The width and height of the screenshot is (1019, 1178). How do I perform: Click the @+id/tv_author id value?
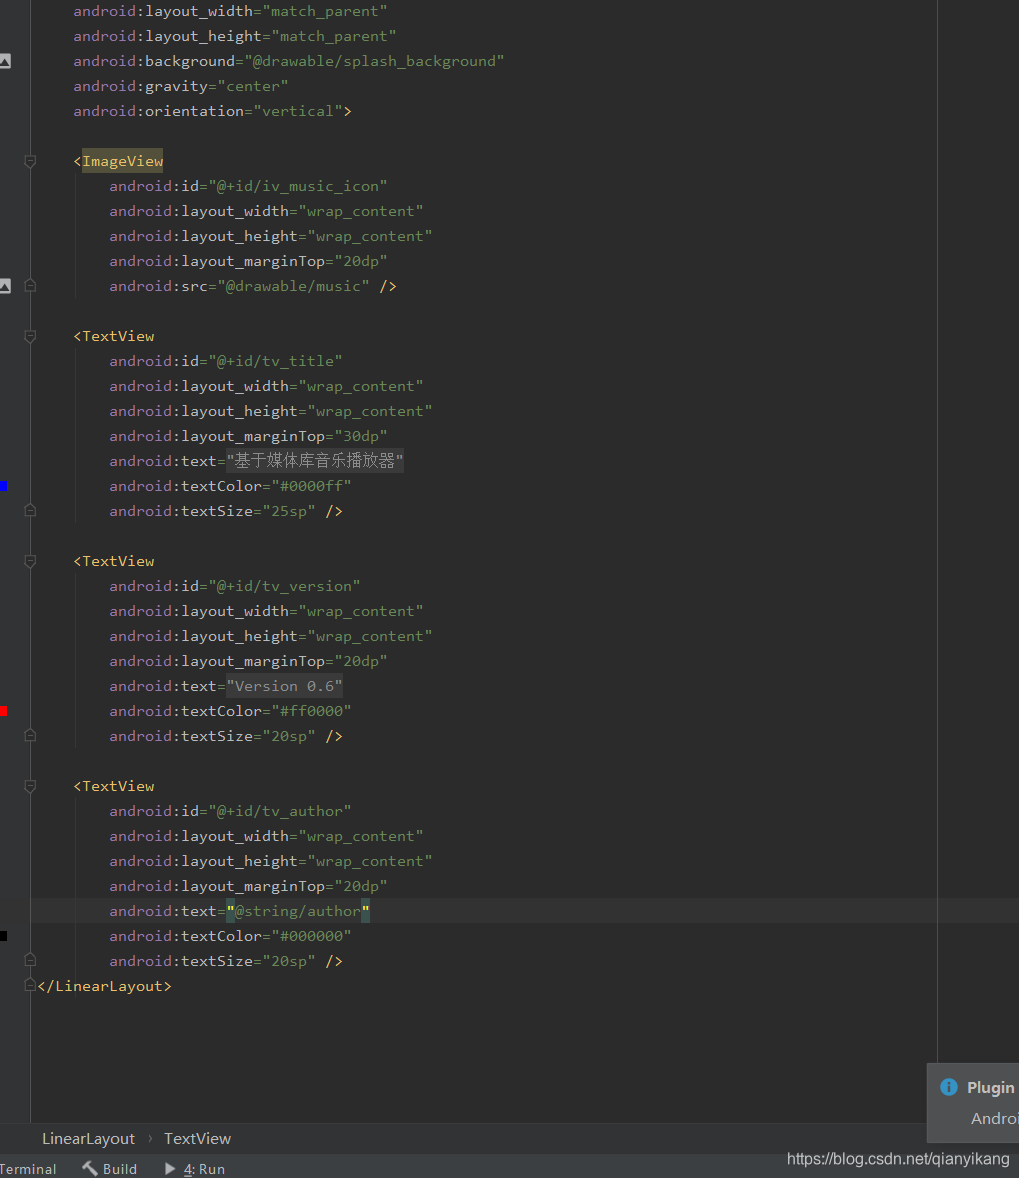coord(280,811)
